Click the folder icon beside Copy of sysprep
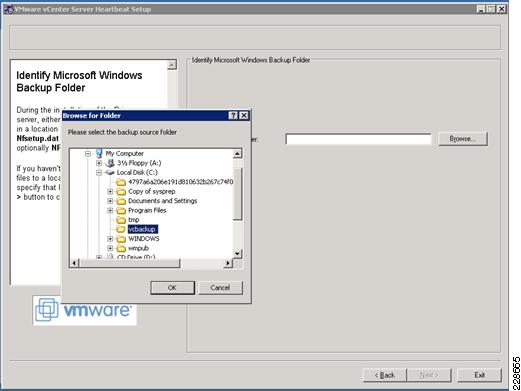This screenshot has width=521, height=391. [x=121, y=192]
